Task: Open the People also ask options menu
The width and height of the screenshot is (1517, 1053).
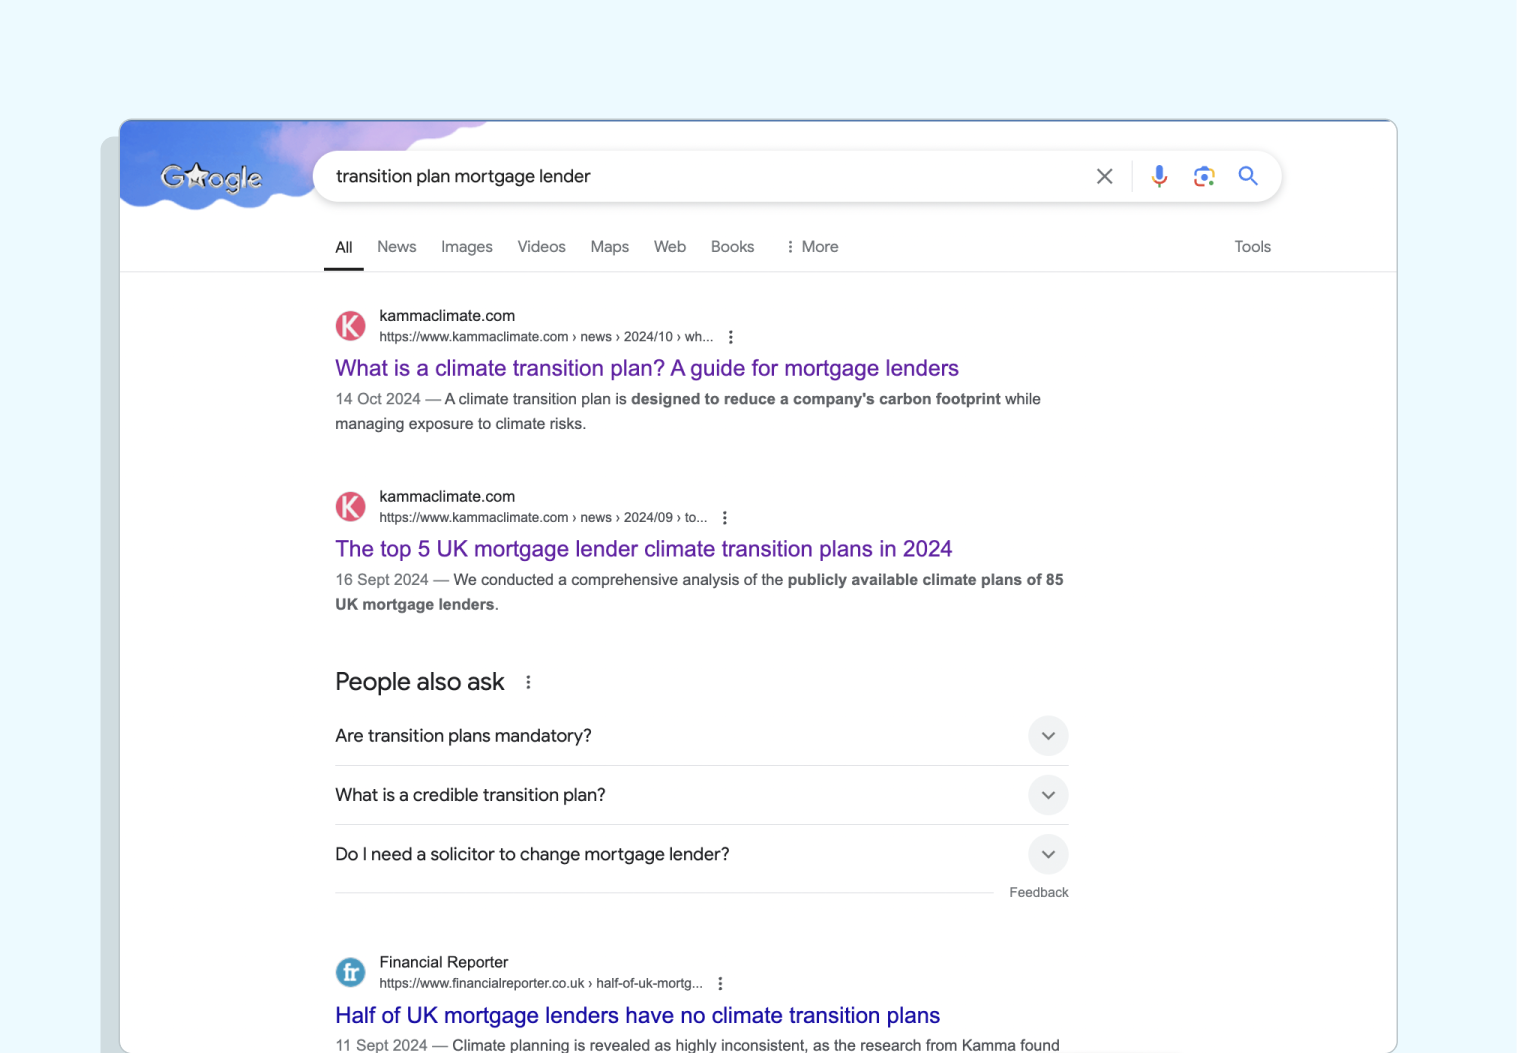Action: pyautogui.click(x=528, y=682)
